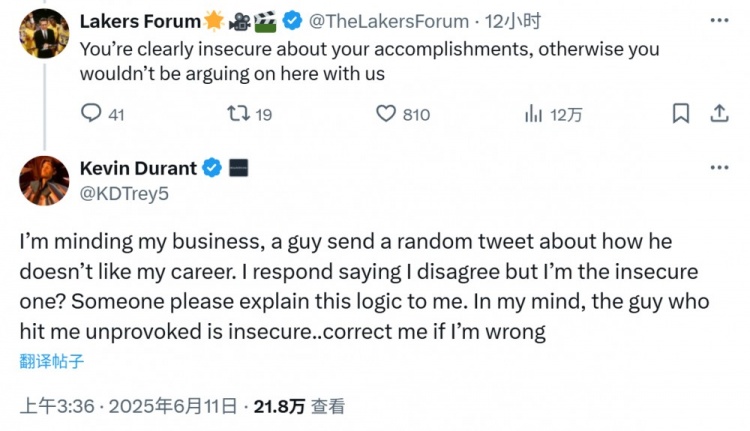Viewport: 750px width, 431px height.
Task: Click the black affiliate badge icon
Action: click(x=239, y=169)
